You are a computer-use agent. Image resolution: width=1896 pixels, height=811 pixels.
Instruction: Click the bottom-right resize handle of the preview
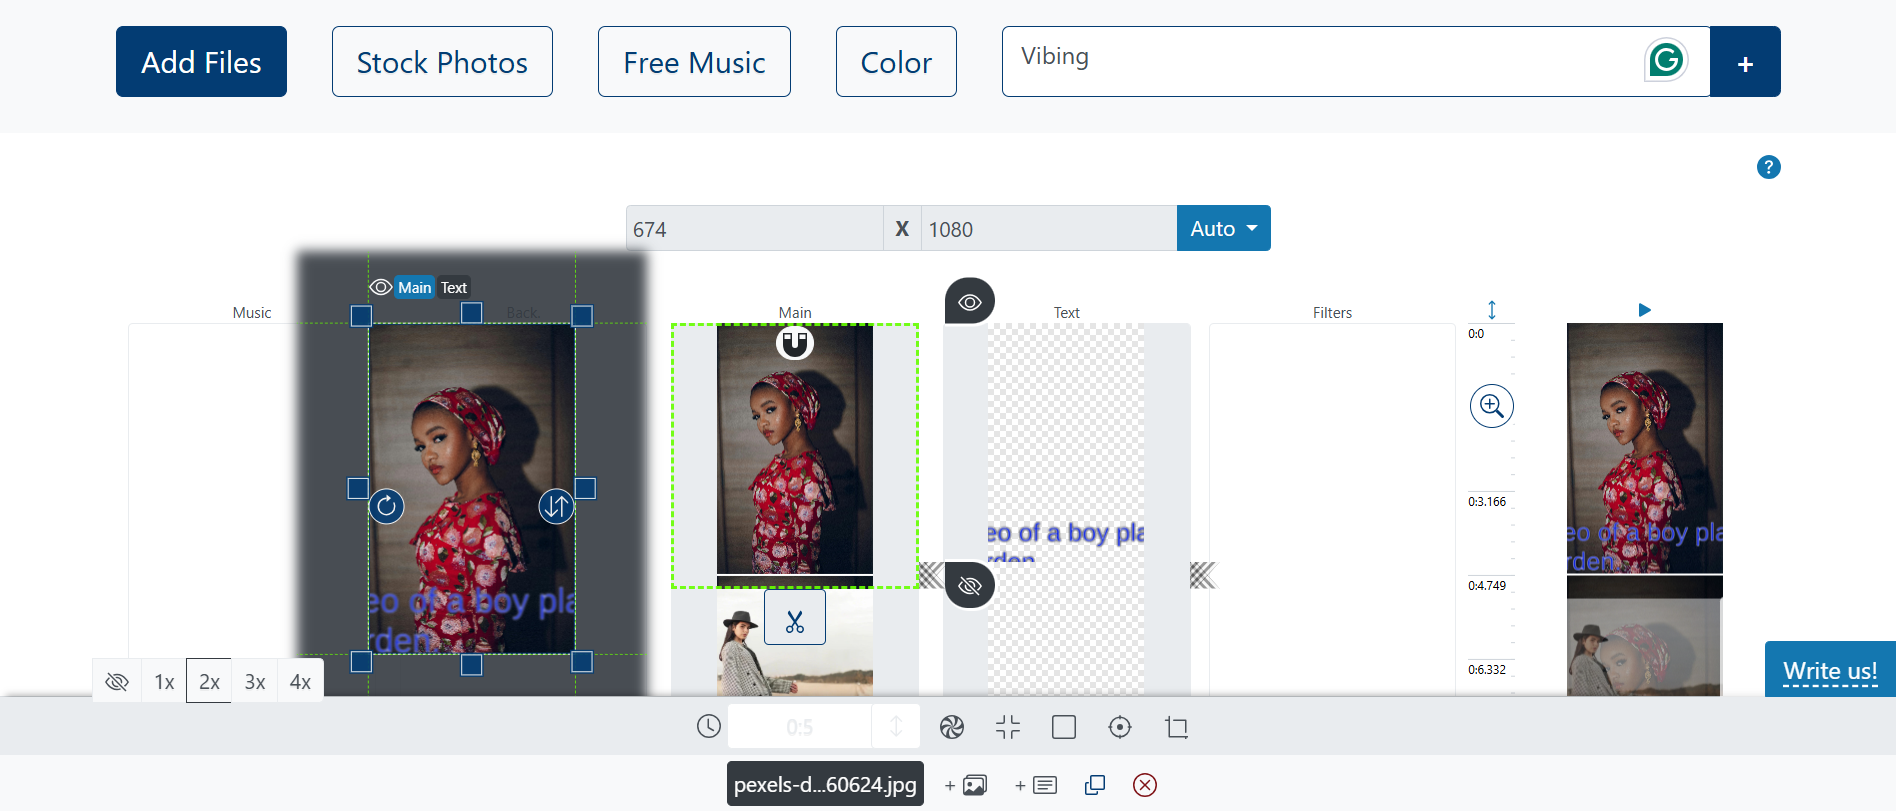(x=582, y=662)
